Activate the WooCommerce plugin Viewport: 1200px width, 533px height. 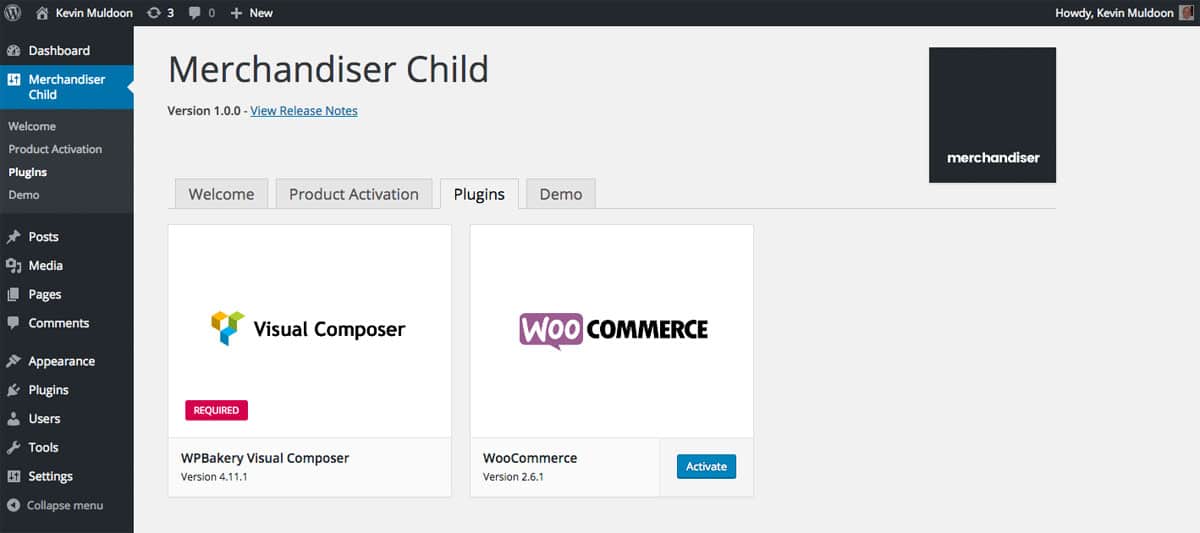(706, 466)
